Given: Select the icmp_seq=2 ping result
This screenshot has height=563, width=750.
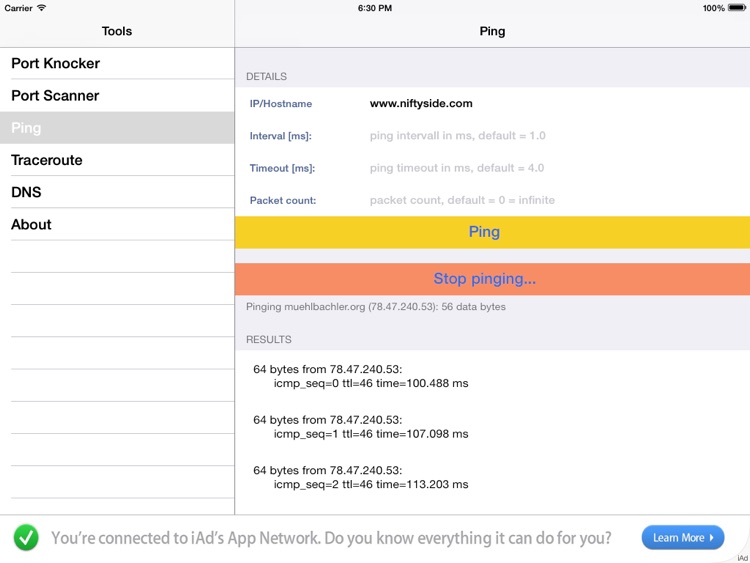Looking at the screenshot, I should tap(360, 477).
